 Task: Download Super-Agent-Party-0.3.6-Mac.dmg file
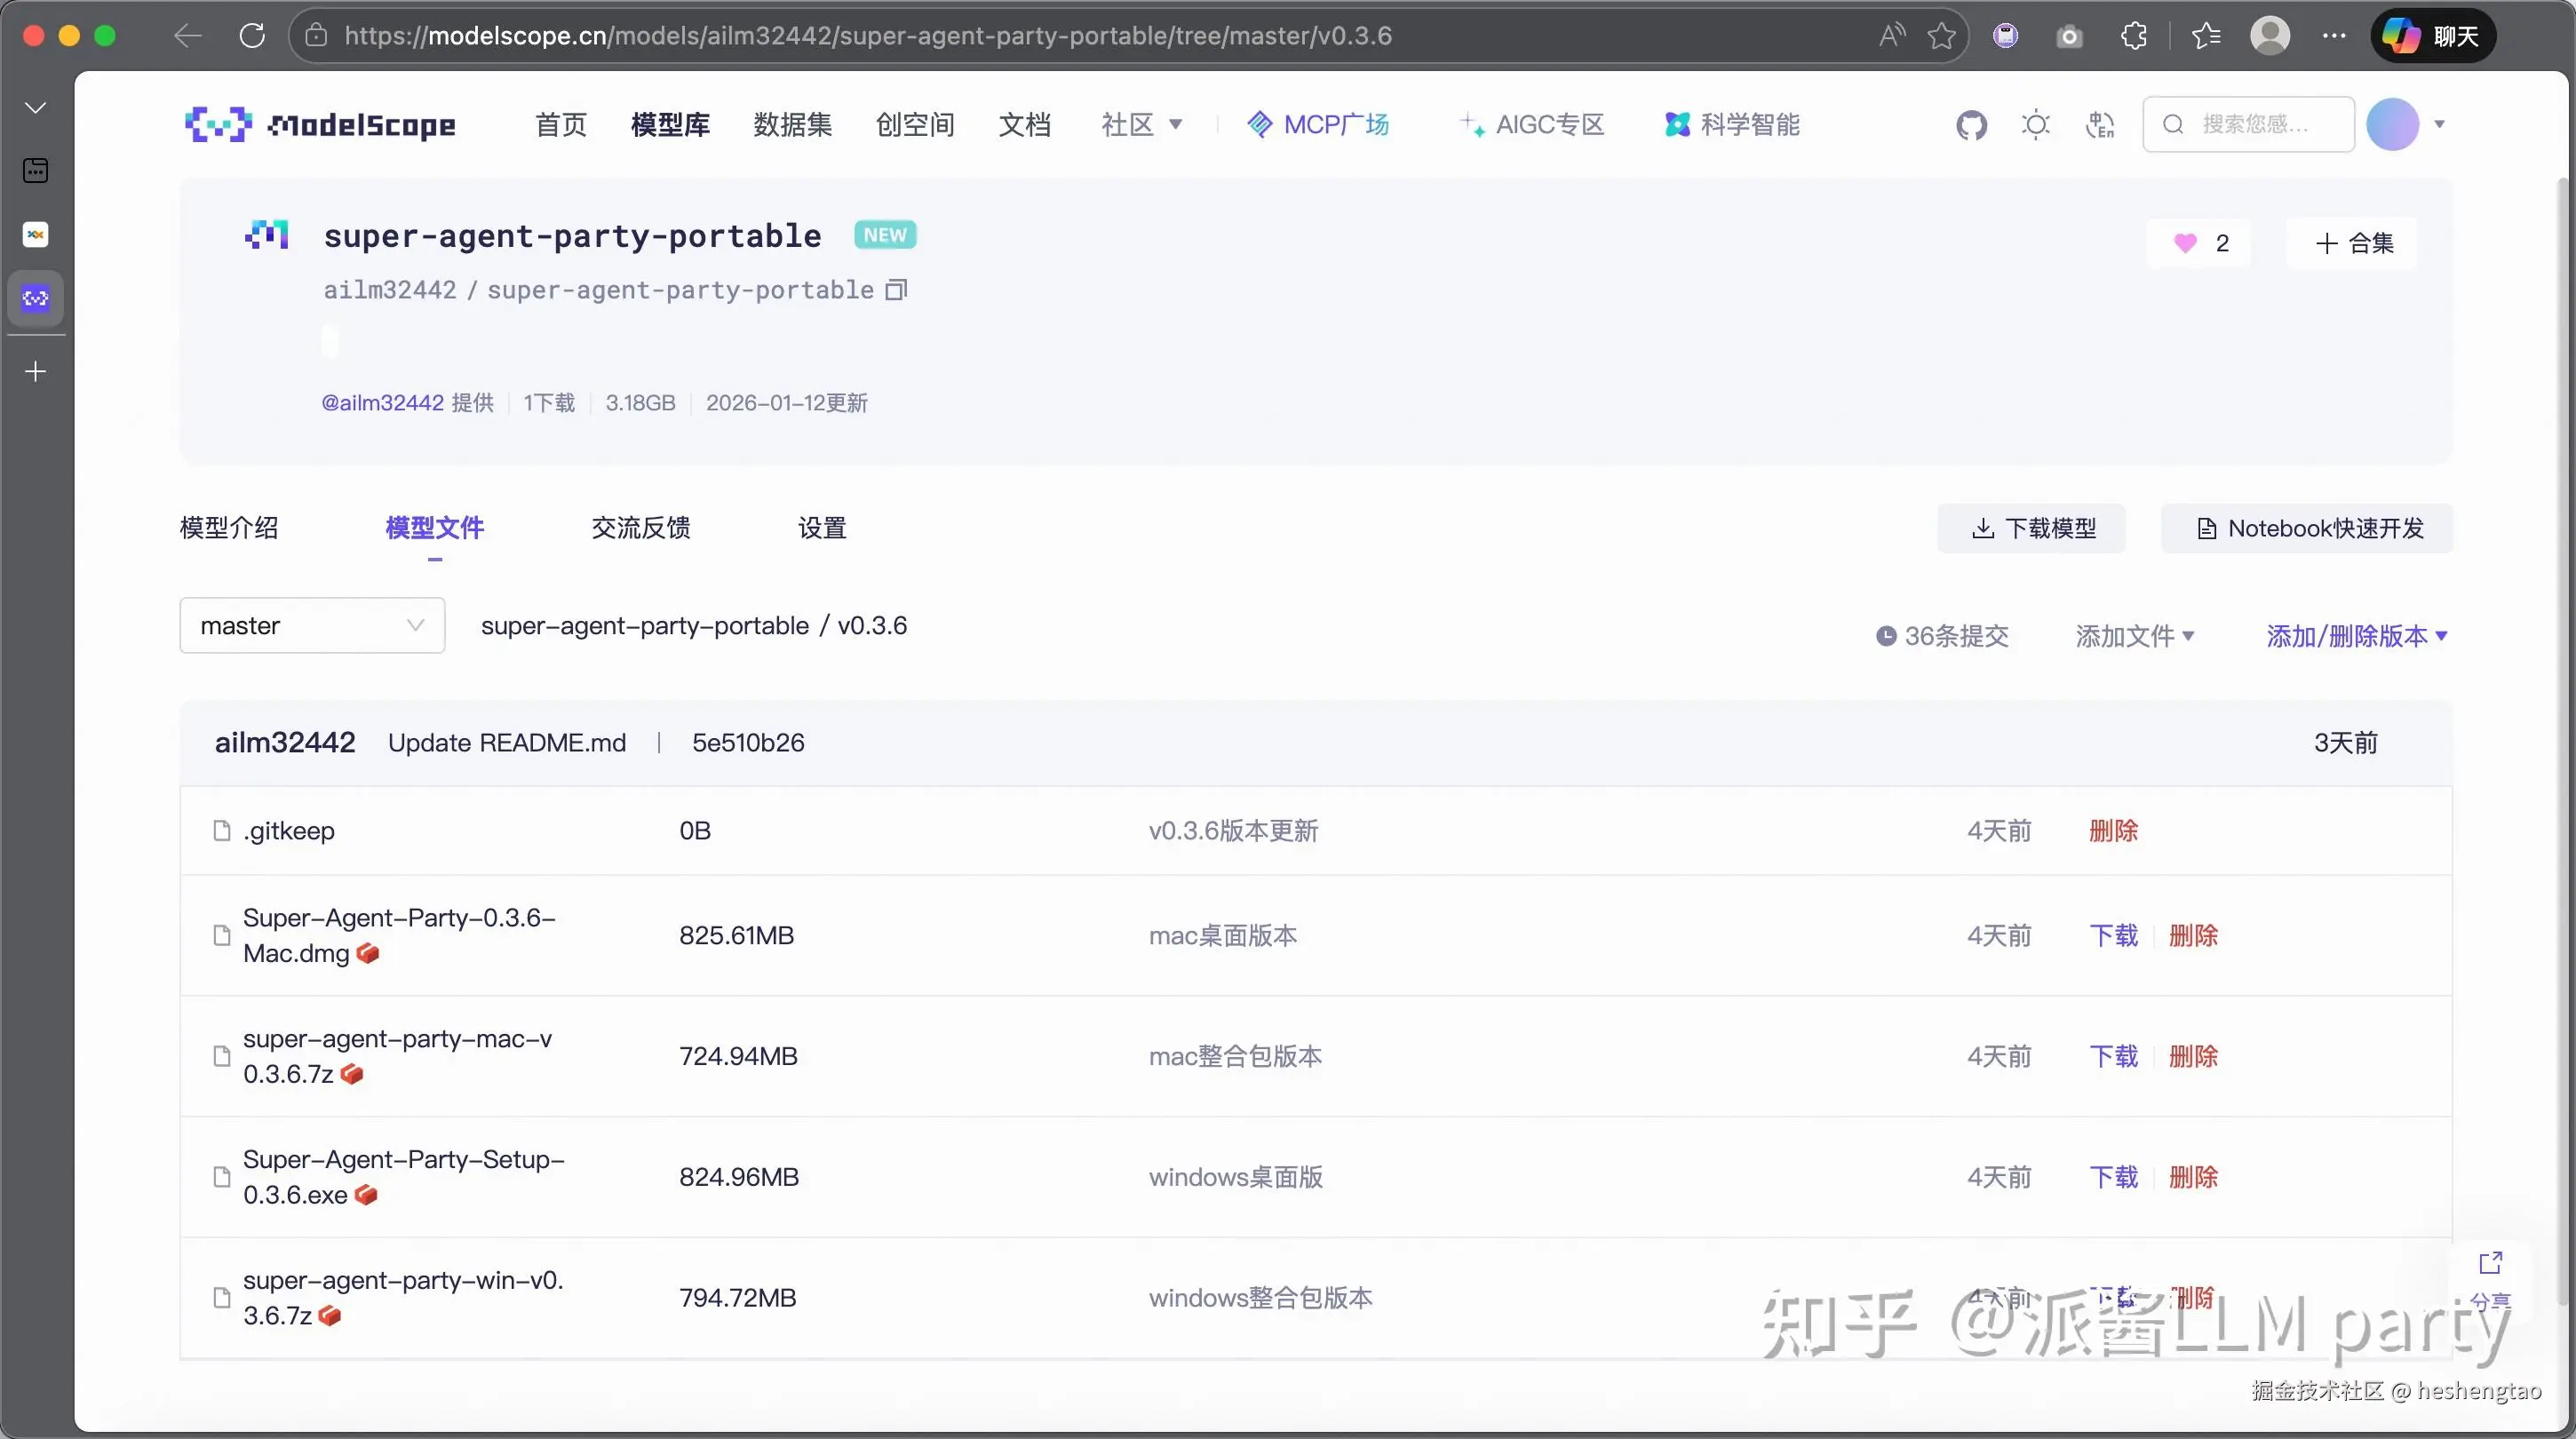coord(2113,936)
